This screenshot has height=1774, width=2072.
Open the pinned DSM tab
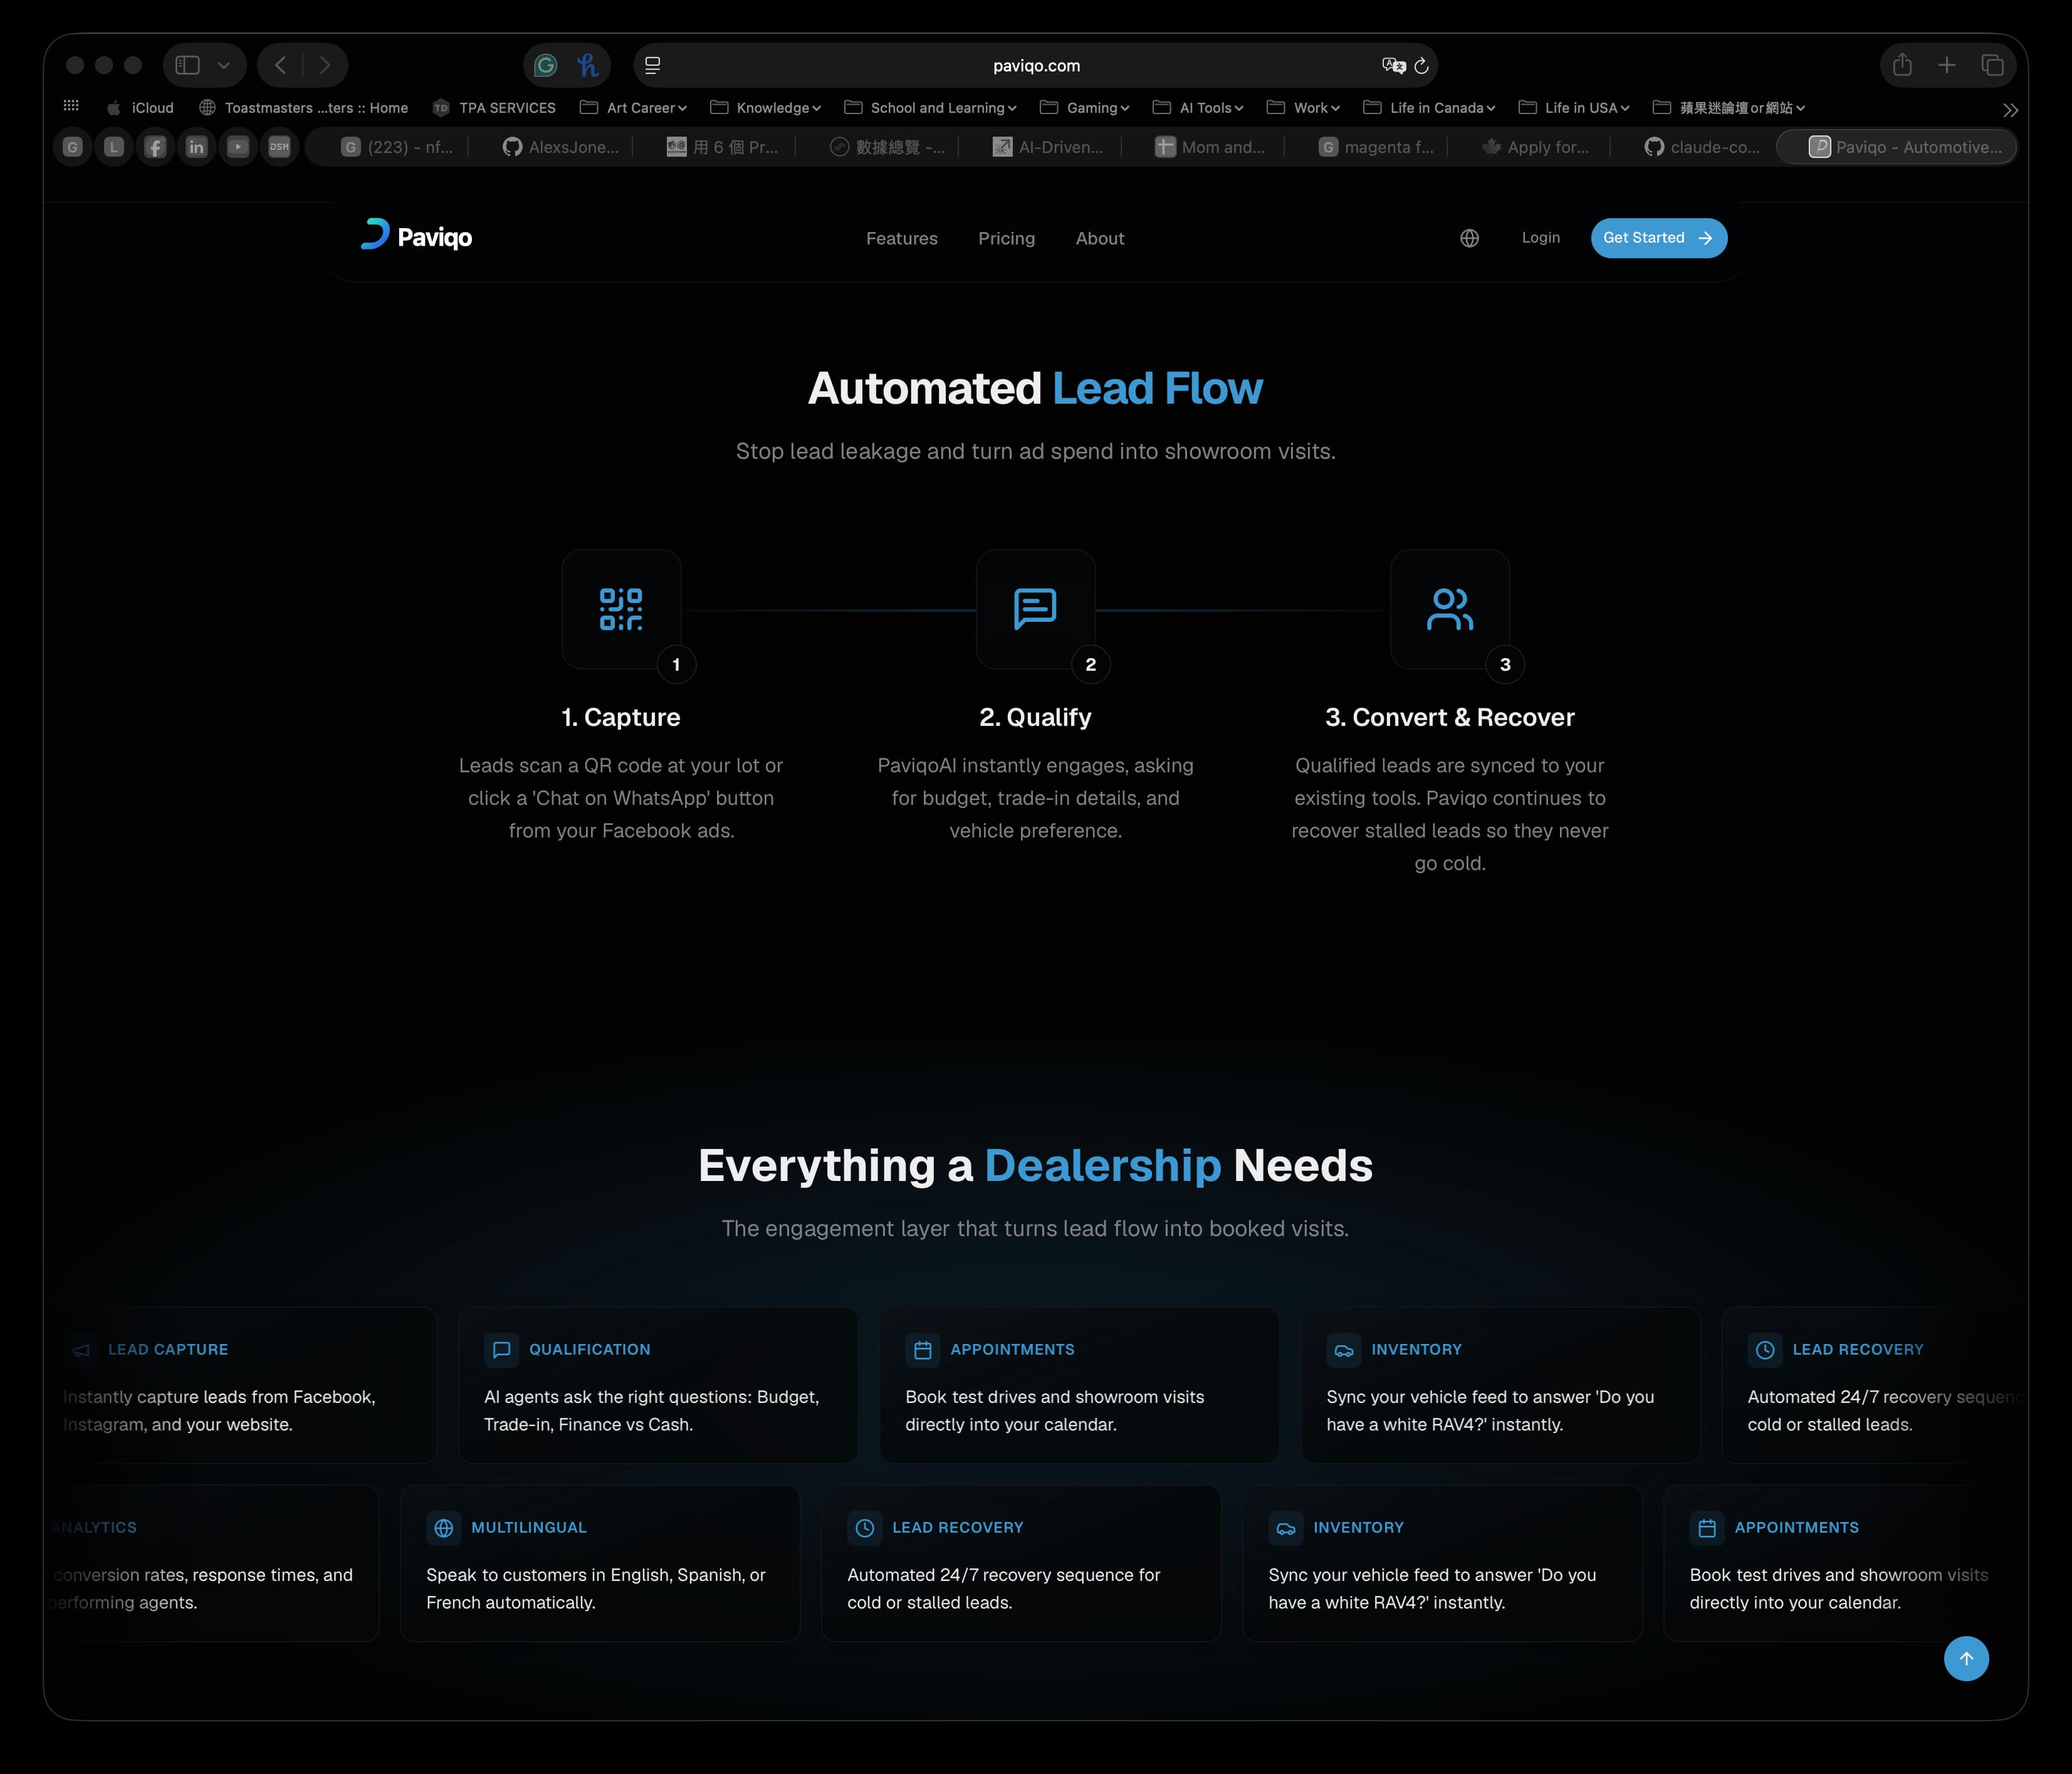[x=279, y=147]
